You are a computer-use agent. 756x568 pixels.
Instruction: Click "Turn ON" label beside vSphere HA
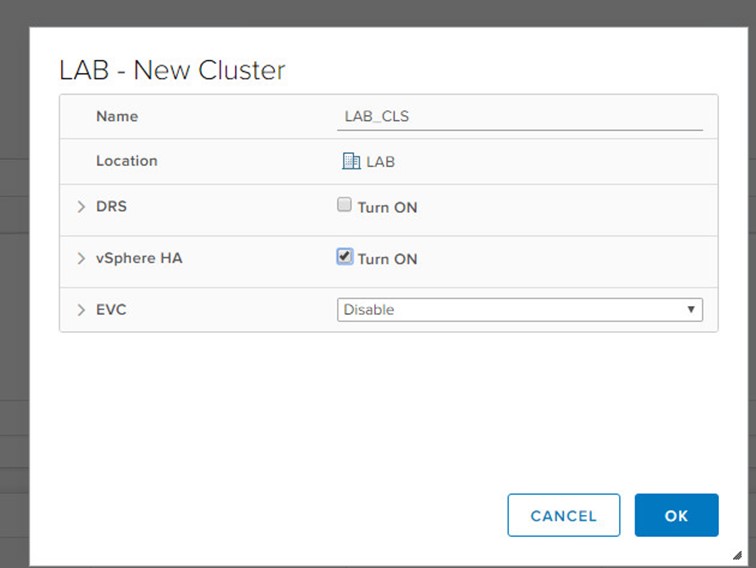(387, 259)
